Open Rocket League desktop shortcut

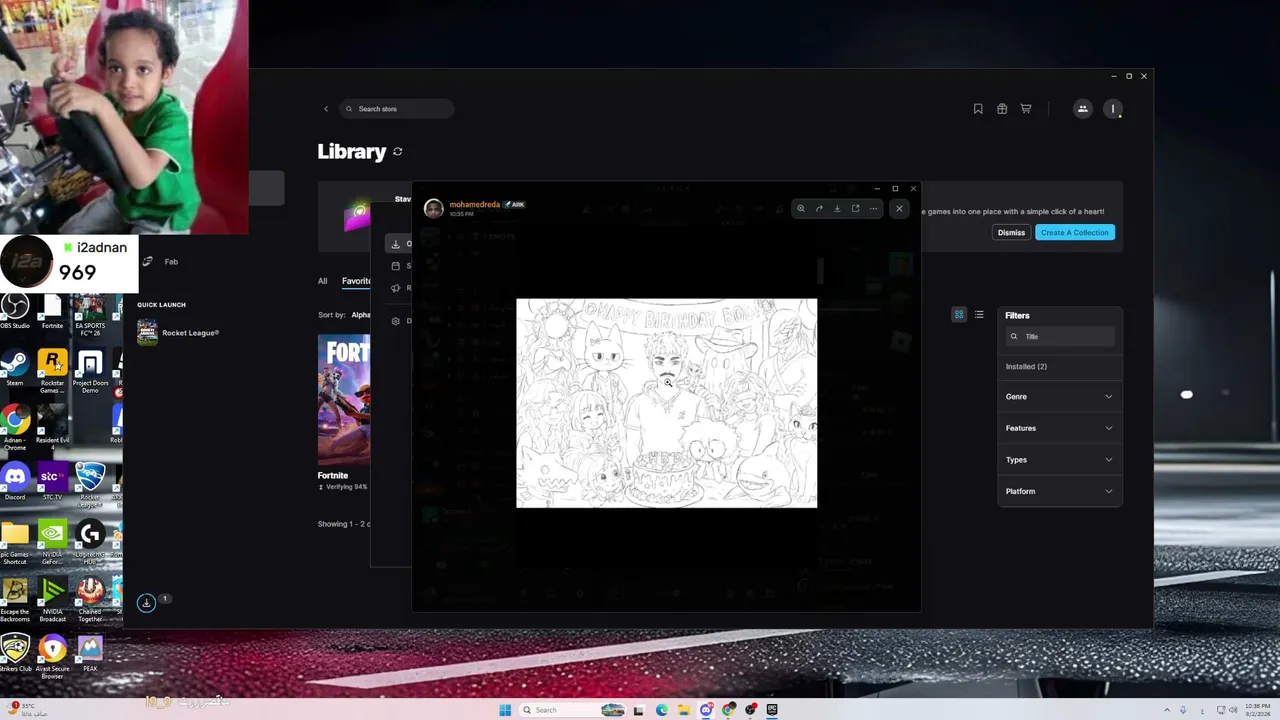click(x=90, y=485)
